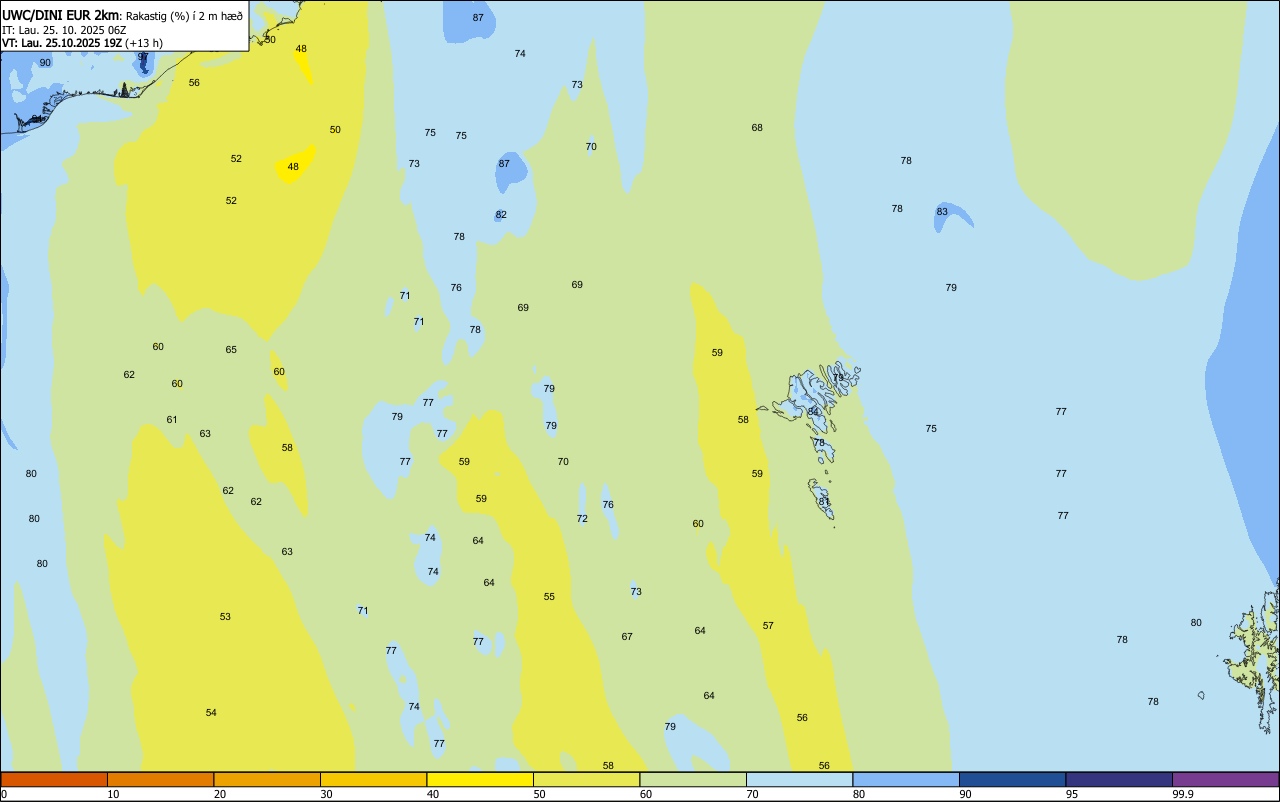
Task: Click the legend tick label 95
Action: click(1072, 794)
